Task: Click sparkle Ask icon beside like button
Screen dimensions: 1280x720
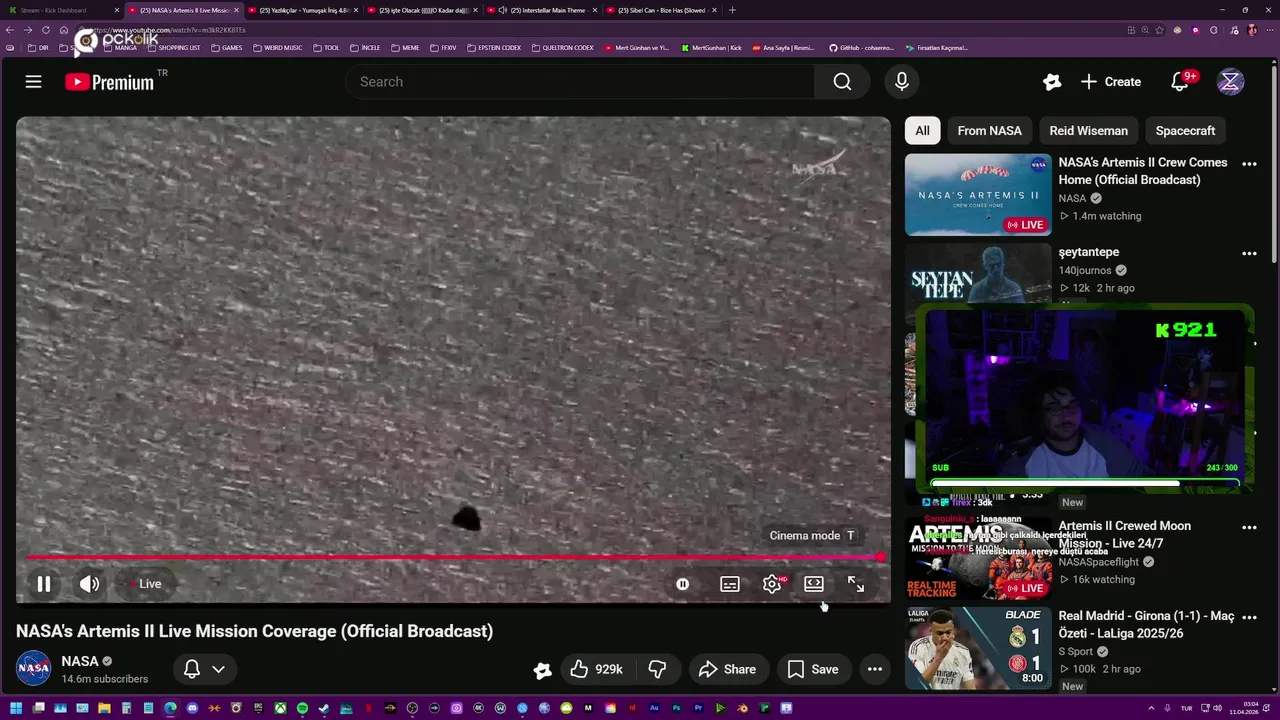Action: [542, 670]
